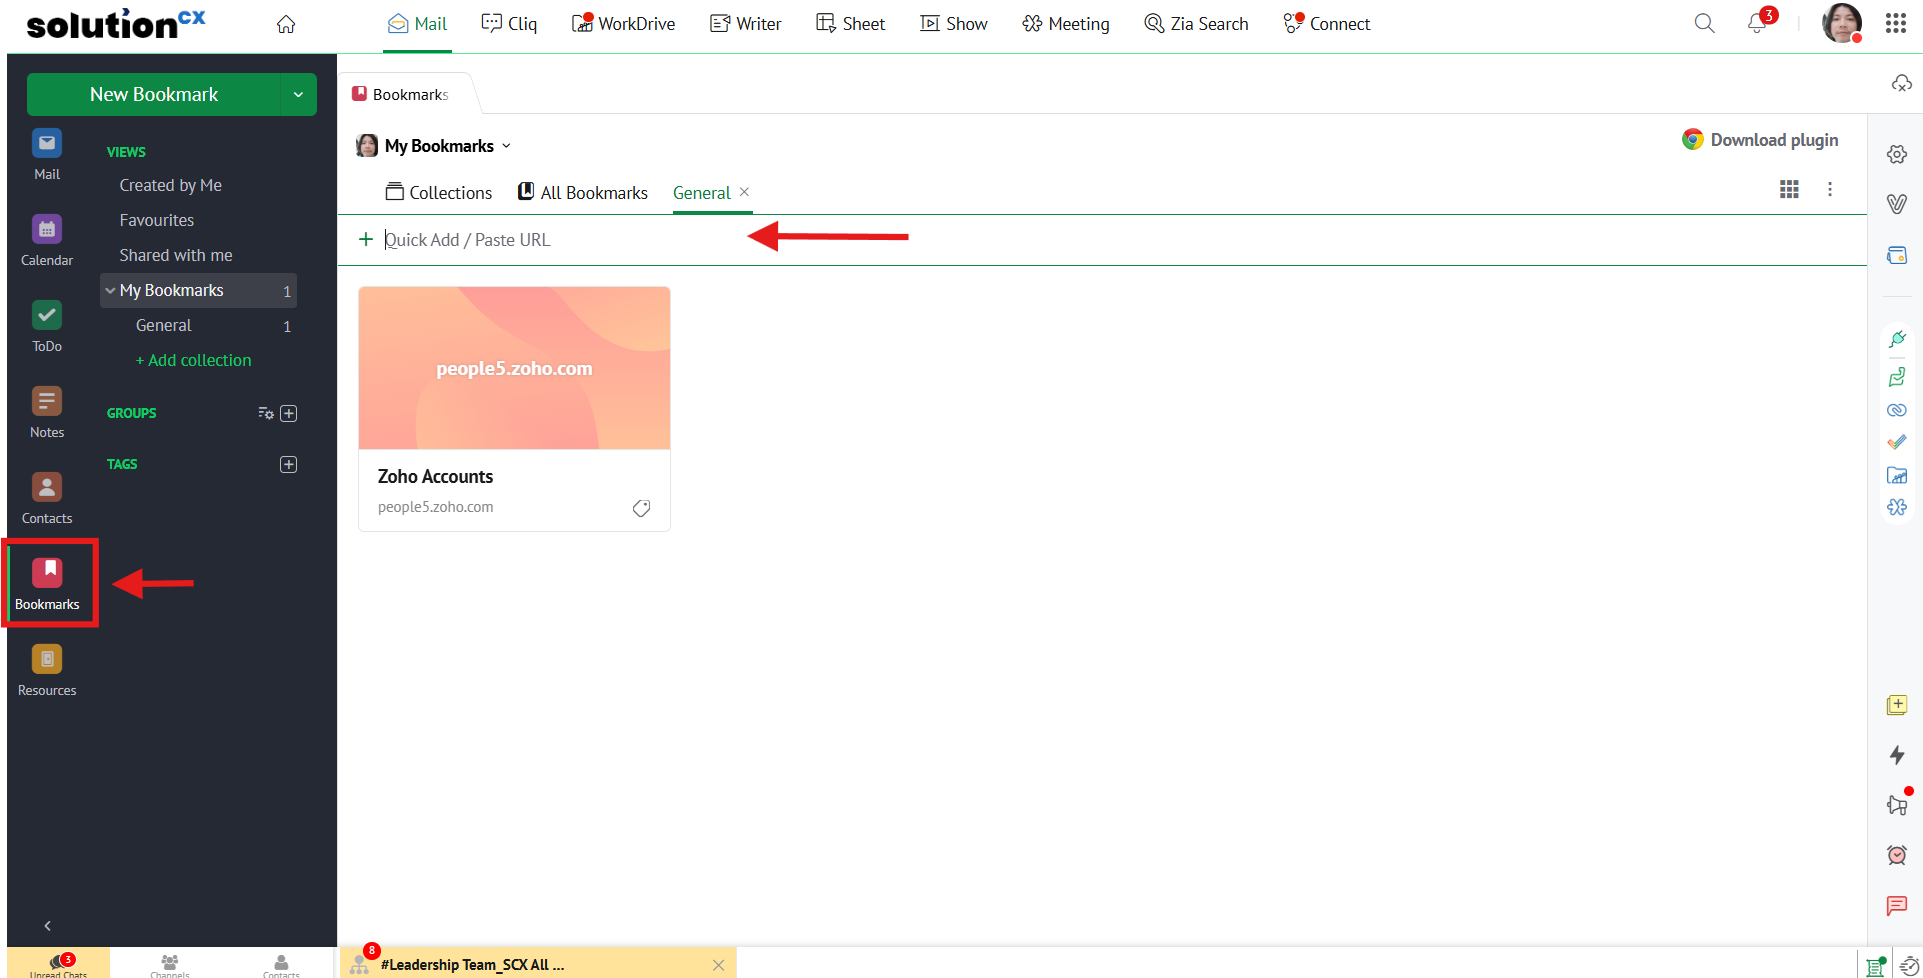Click Download plugin link

pyautogui.click(x=1760, y=140)
